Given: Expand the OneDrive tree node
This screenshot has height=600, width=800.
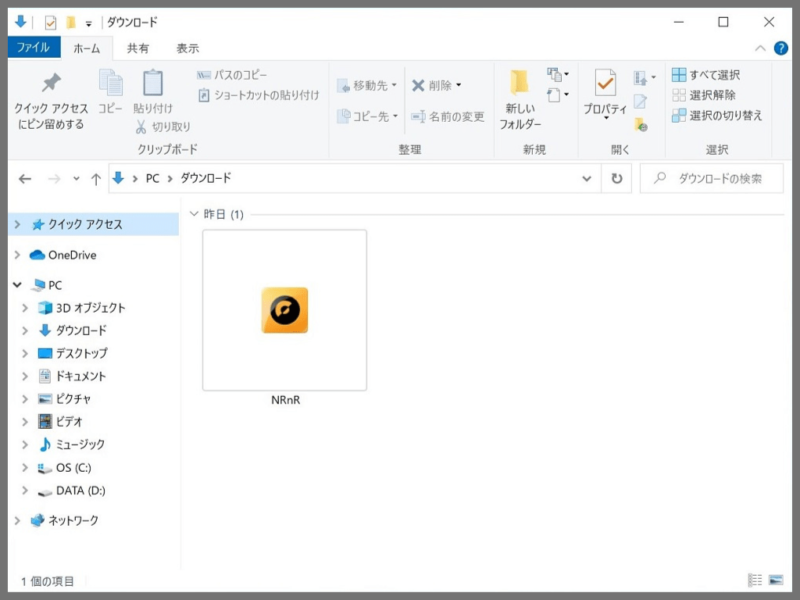Looking at the screenshot, I should [17, 255].
